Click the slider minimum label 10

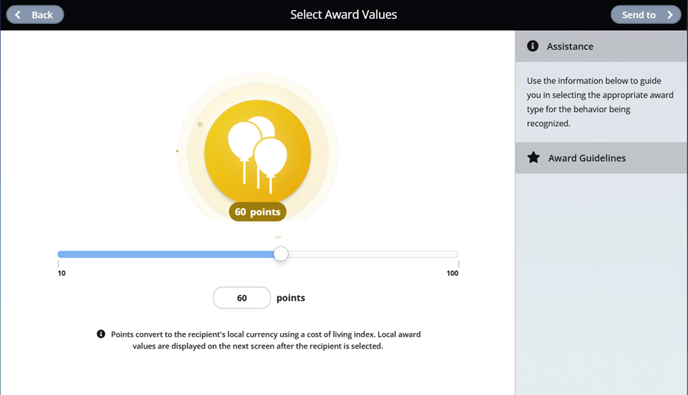point(61,273)
